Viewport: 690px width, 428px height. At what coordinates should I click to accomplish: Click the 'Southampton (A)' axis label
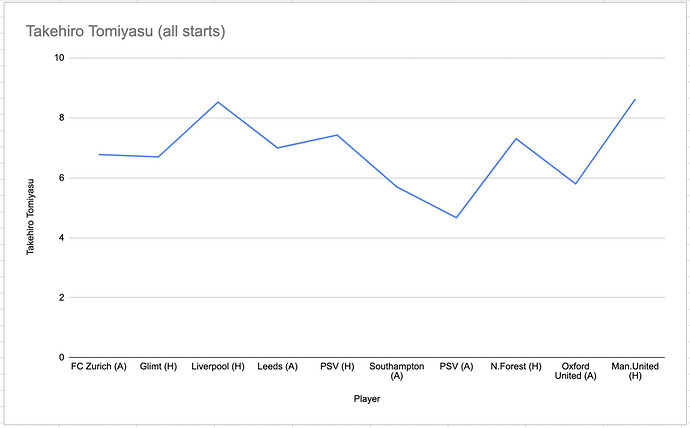pyautogui.click(x=397, y=371)
